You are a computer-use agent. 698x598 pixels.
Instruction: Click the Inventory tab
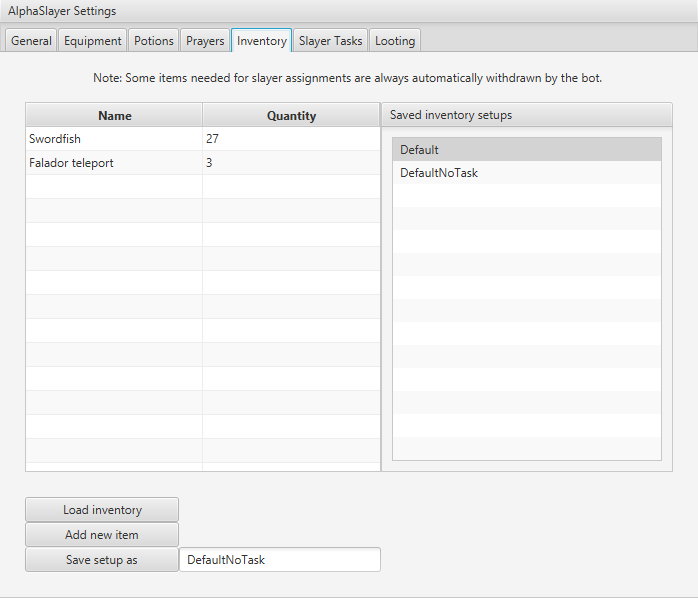pyautogui.click(x=261, y=41)
